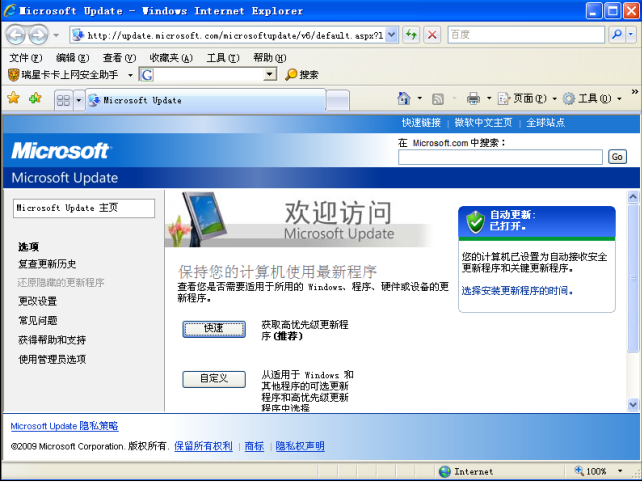The height and width of the screenshot is (482, 642).
Task: Click the green Refresh arrows icon
Action: (x=411, y=35)
